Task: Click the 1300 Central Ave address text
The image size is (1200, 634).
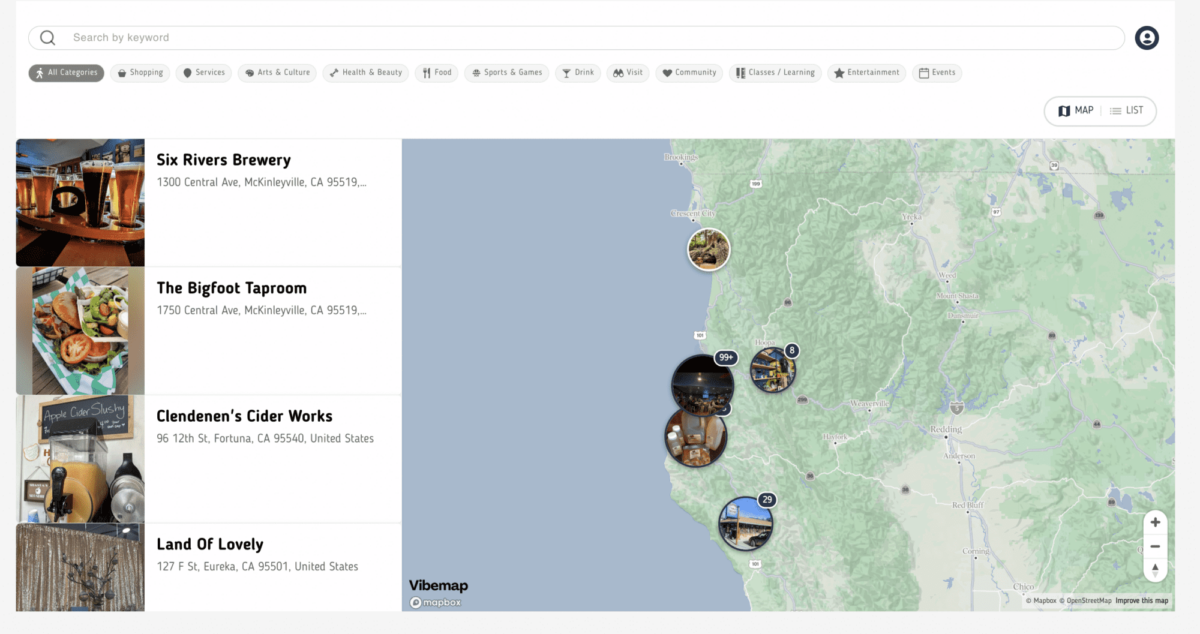Action: pyautogui.click(x=262, y=183)
